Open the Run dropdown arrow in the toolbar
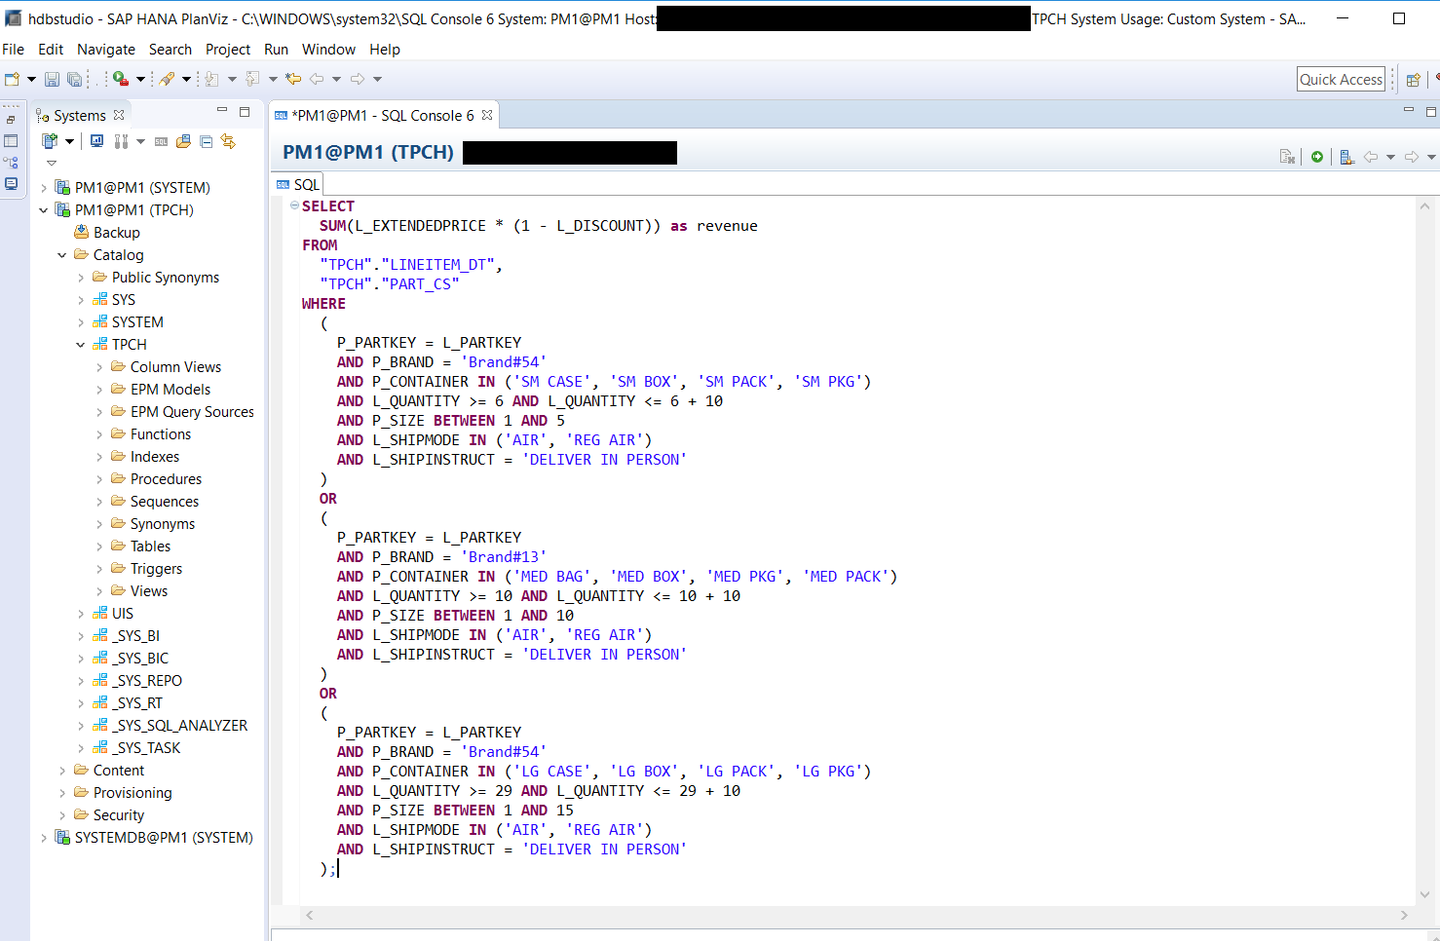This screenshot has width=1440, height=941. tap(140, 79)
